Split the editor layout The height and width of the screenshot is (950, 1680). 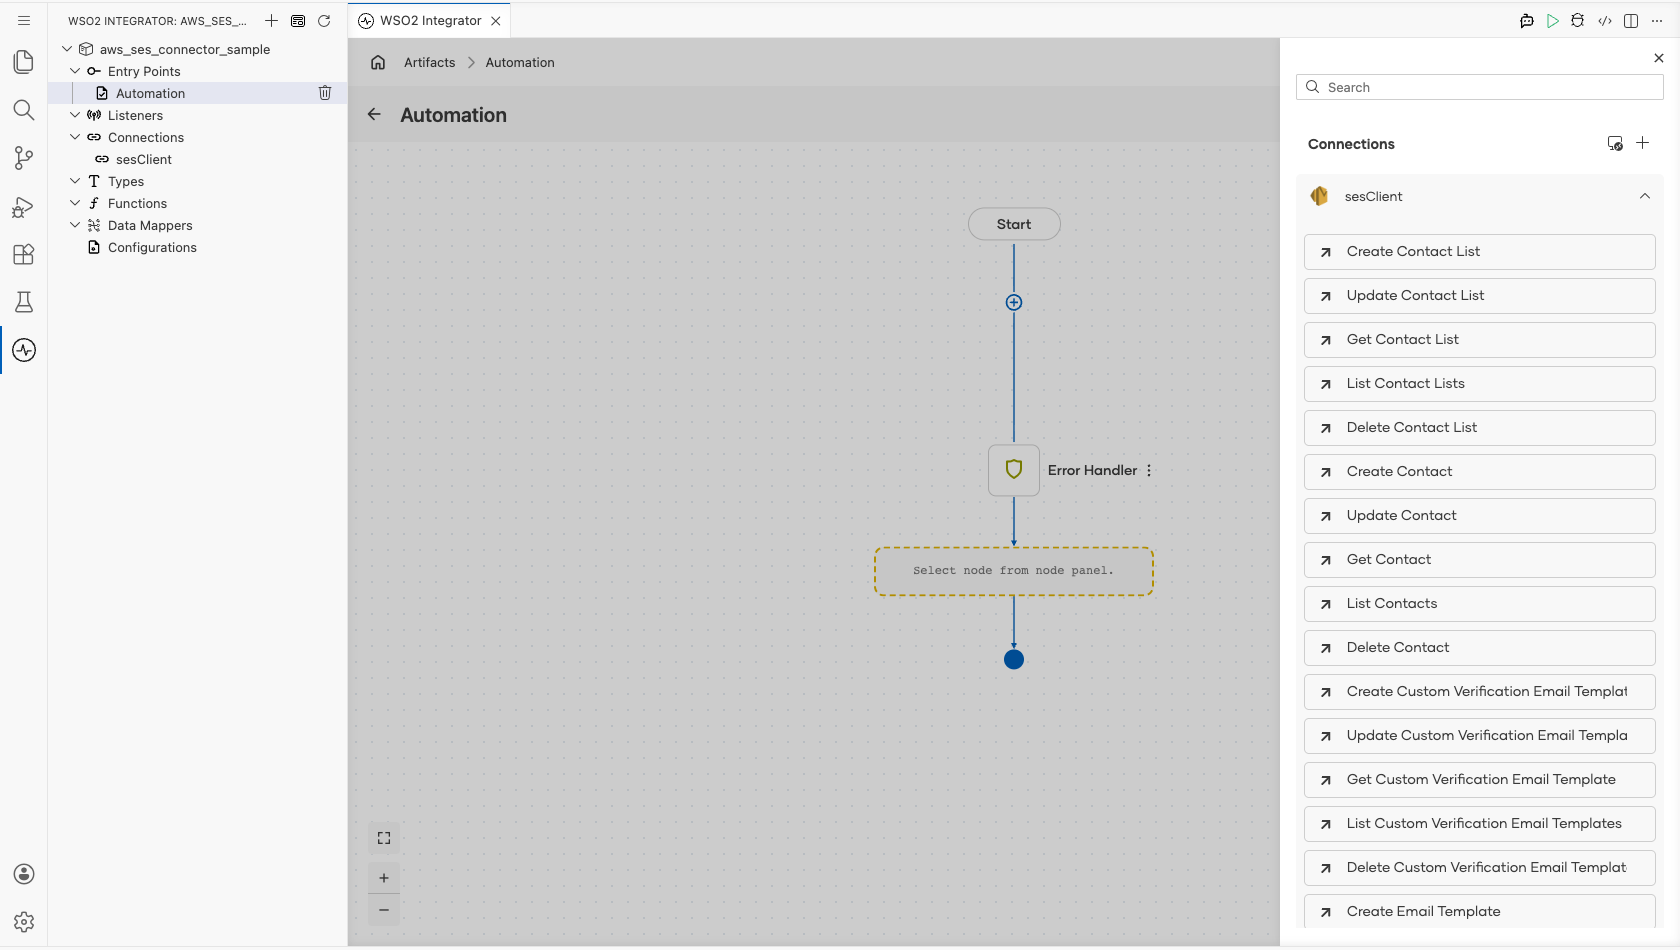pyautogui.click(x=1631, y=20)
